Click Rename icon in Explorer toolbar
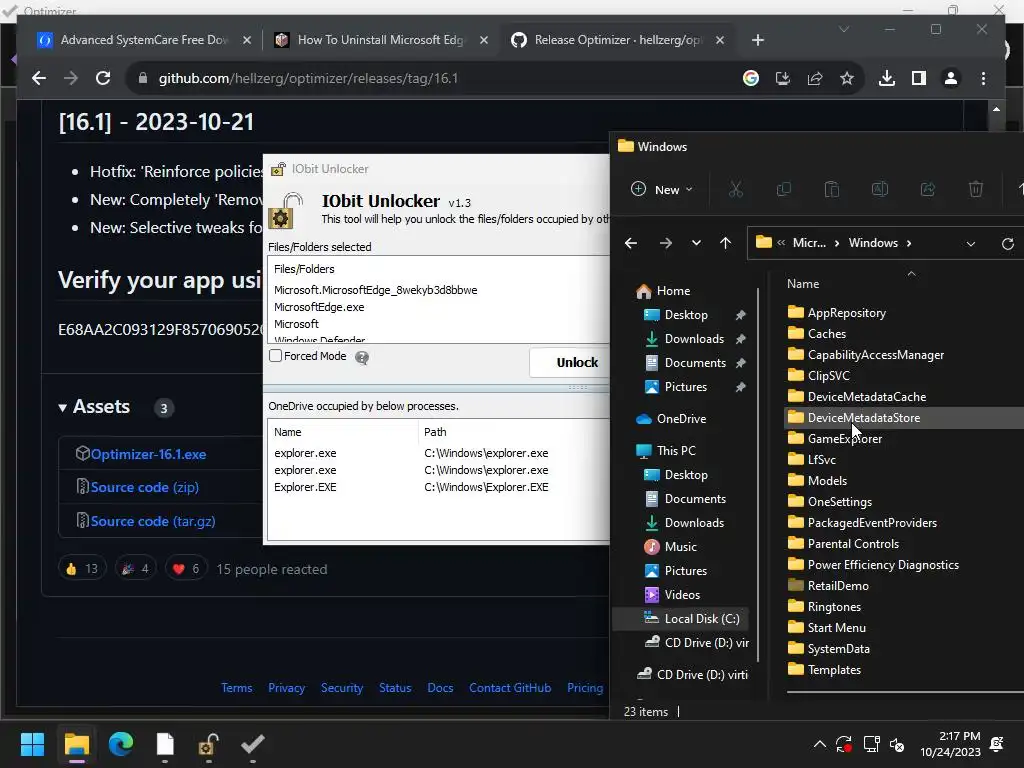The width and height of the screenshot is (1024, 768). click(880, 189)
